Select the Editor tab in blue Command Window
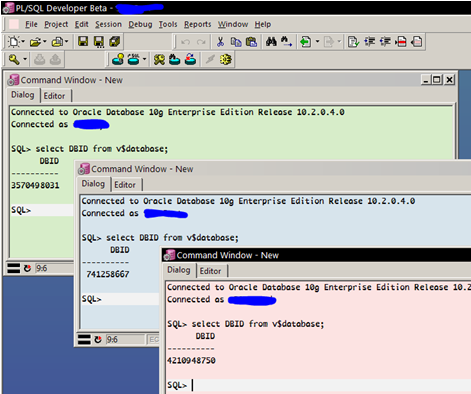The width and height of the screenshot is (471, 394). coord(125,185)
